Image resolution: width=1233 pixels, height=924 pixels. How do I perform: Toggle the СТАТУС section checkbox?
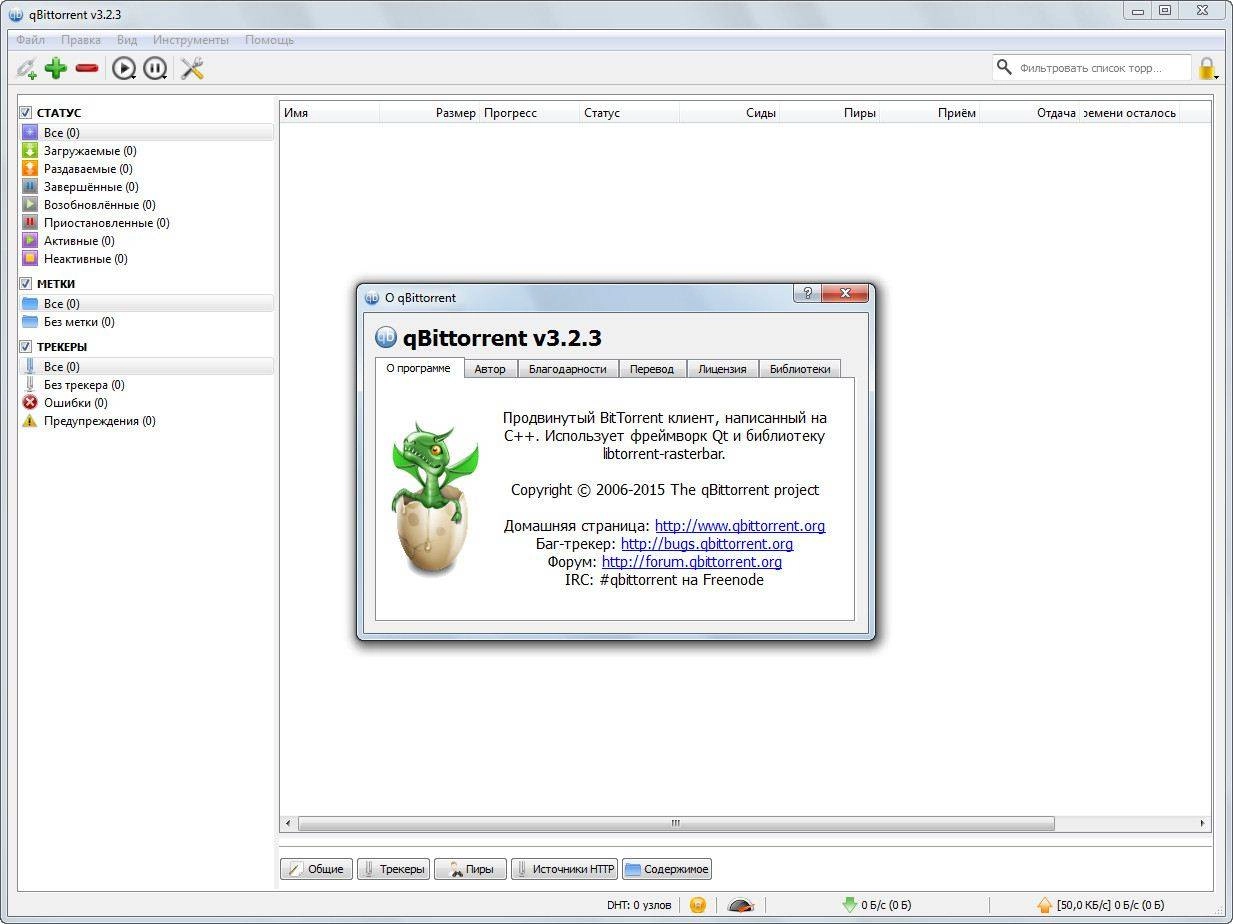point(26,113)
